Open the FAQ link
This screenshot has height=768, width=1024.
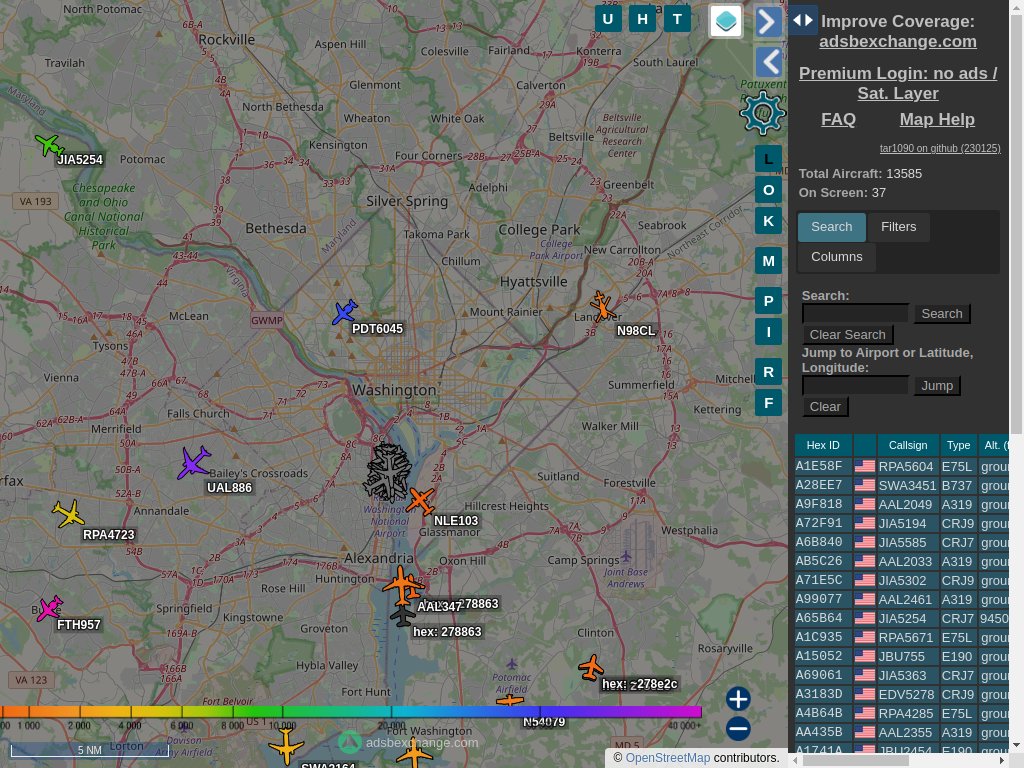click(838, 119)
